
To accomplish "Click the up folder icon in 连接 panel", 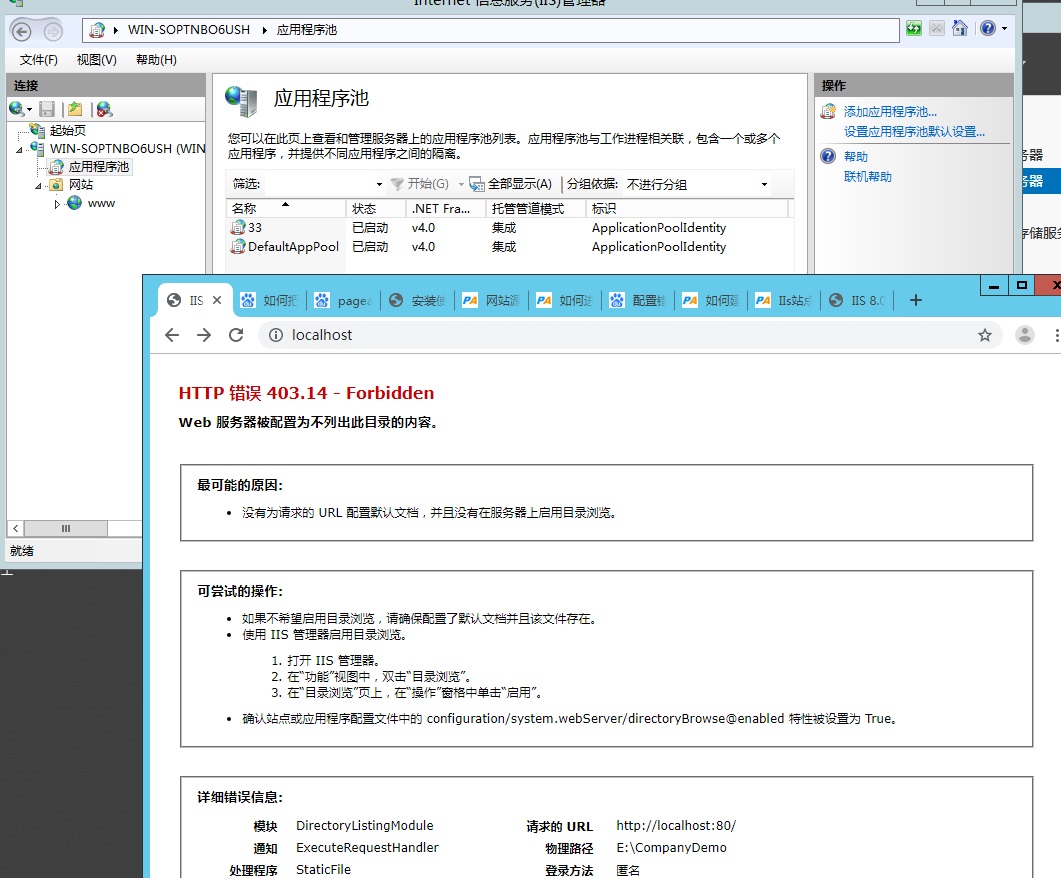I will [x=75, y=109].
